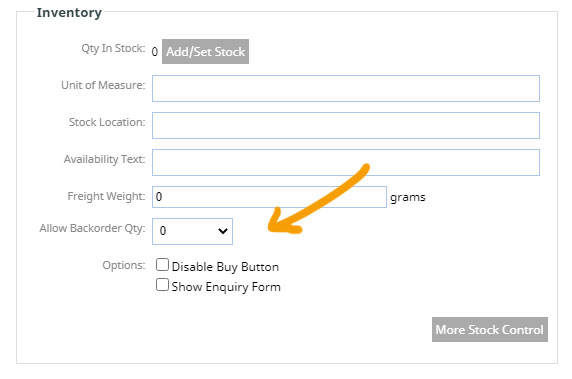572x379 pixels.
Task: Click the Add/Set Stock button
Action: (205, 51)
